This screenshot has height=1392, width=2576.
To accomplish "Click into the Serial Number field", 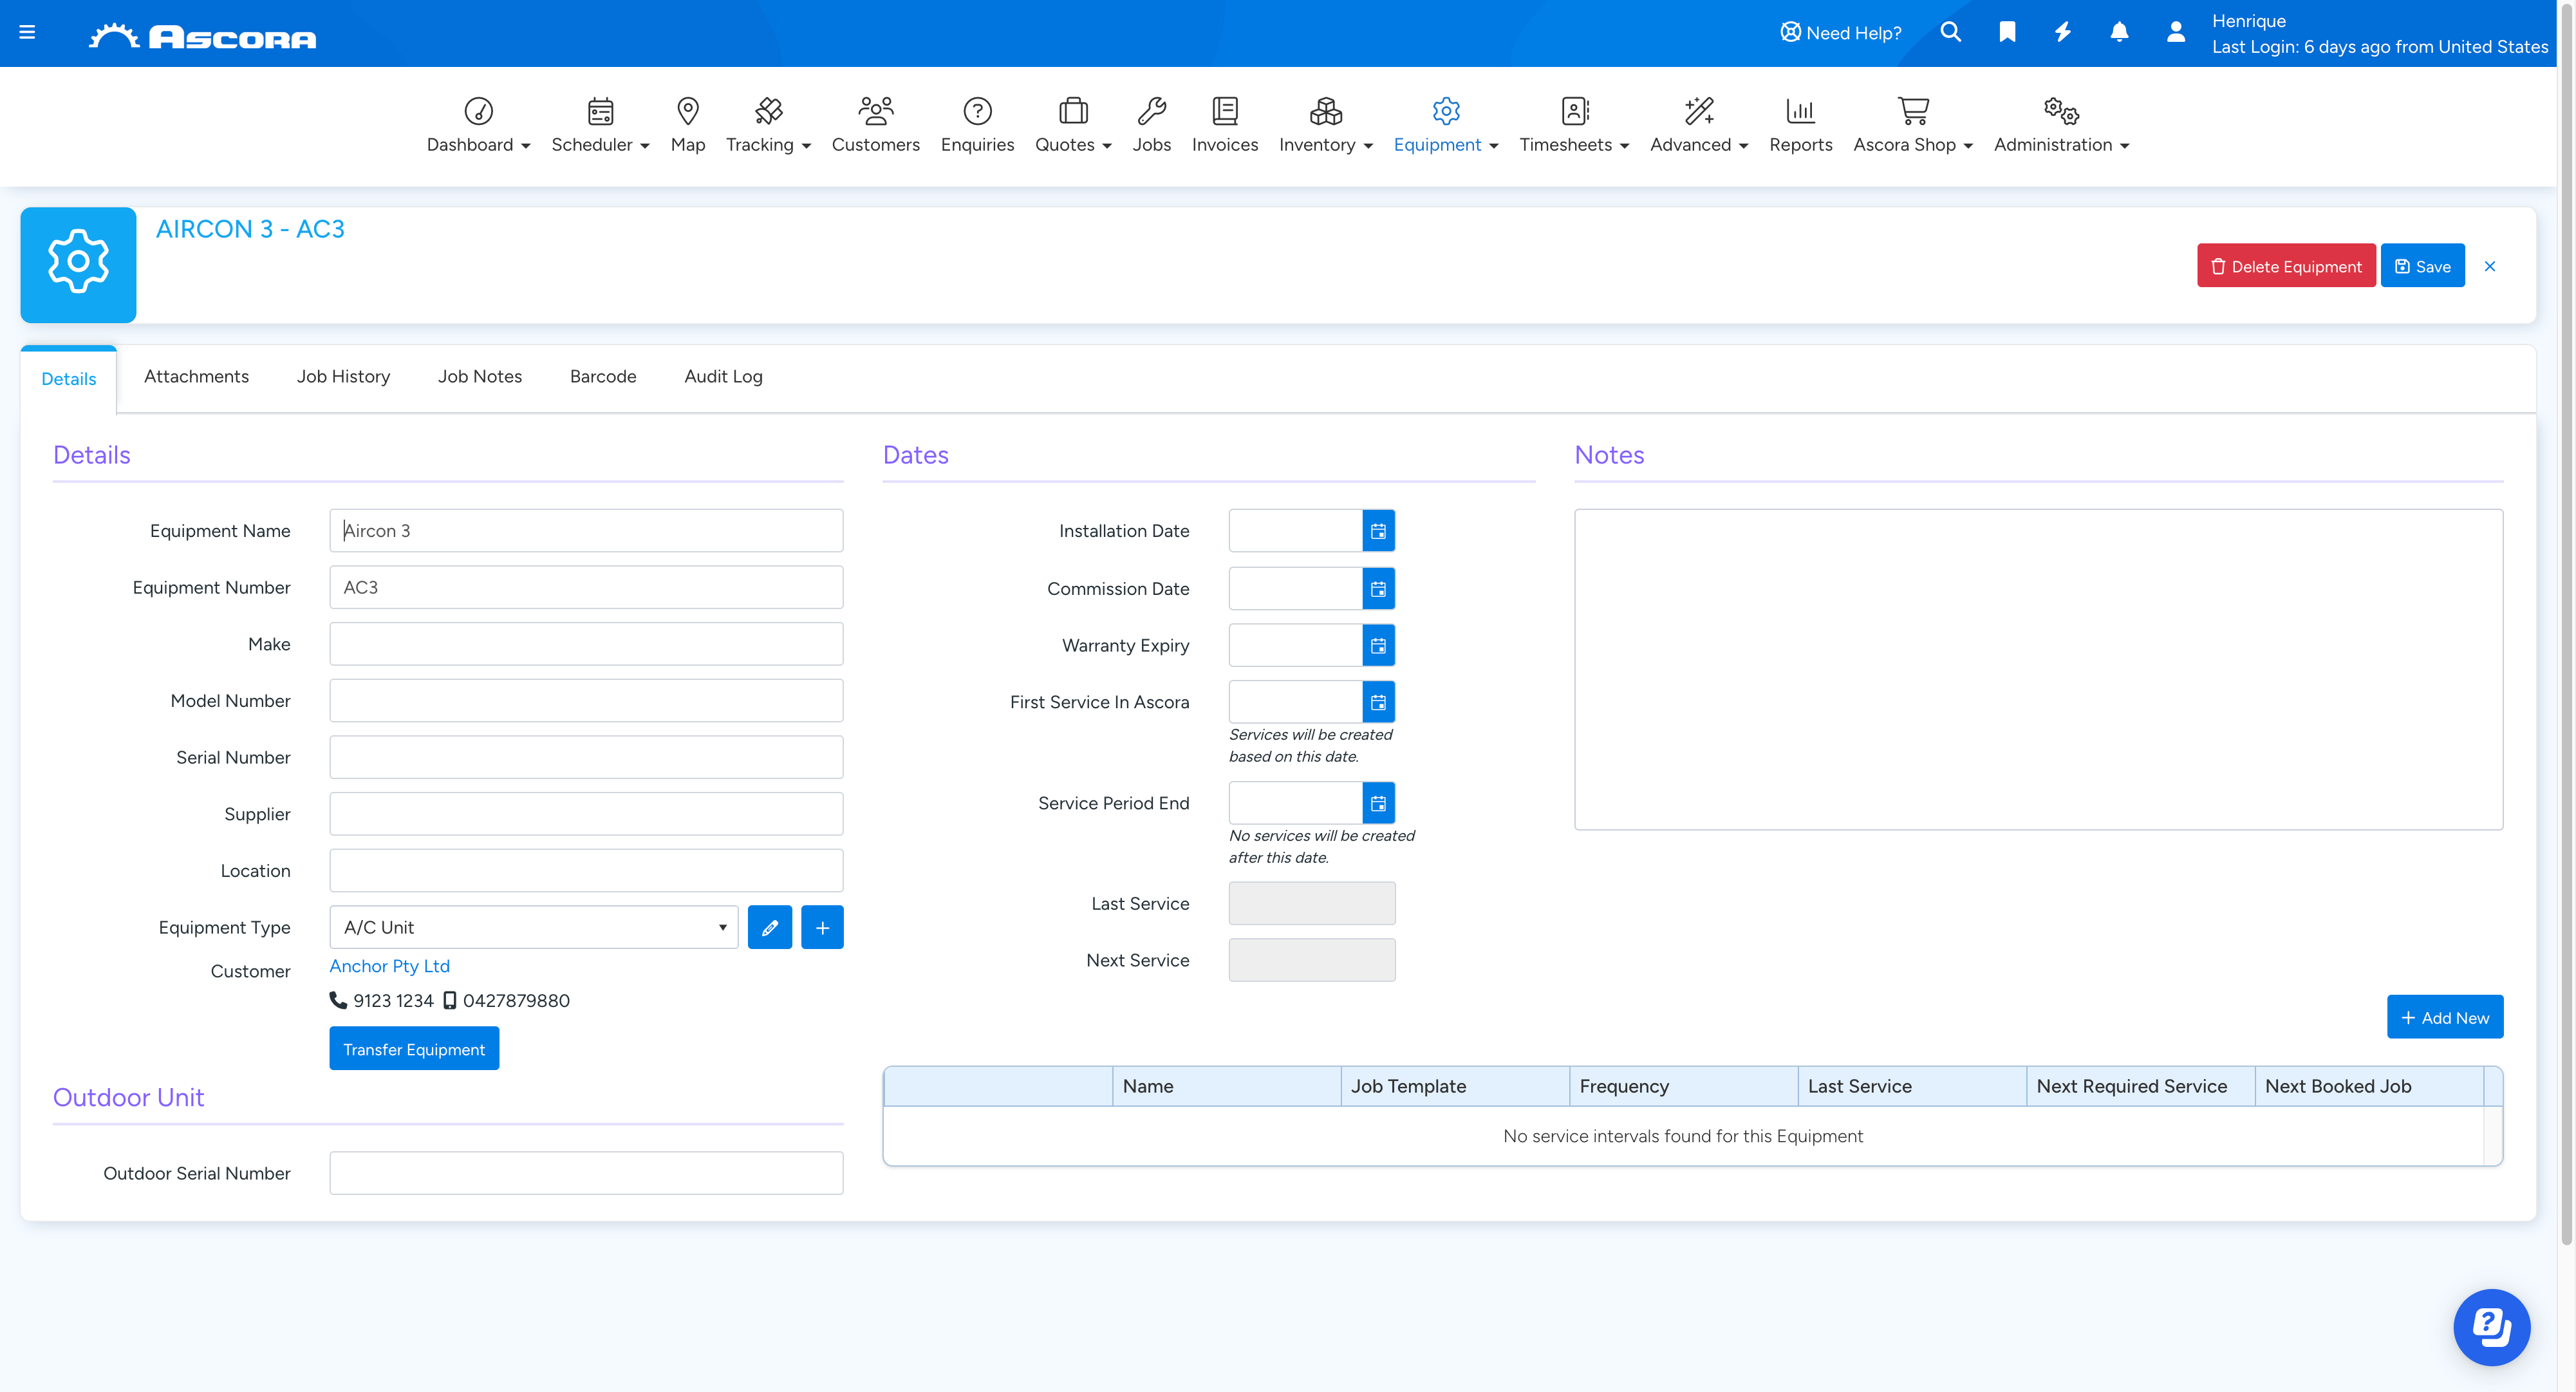I will (585, 758).
